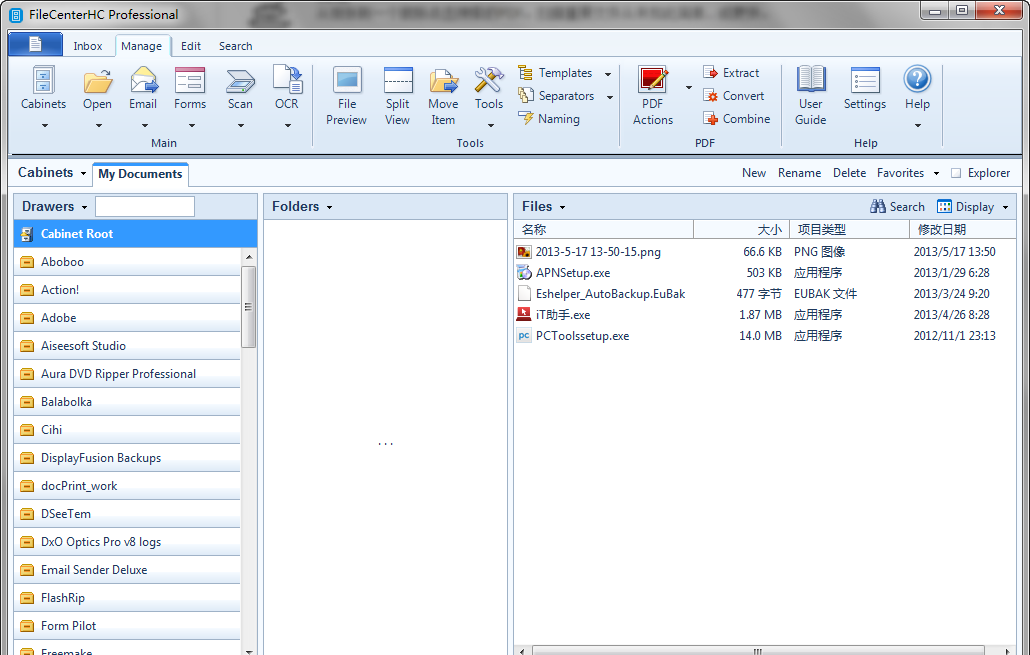The width and height of the screenshot is (1030, 655).
Task: Click the Drawers list scroll-up arrow
Action: (x=249, y=256)
